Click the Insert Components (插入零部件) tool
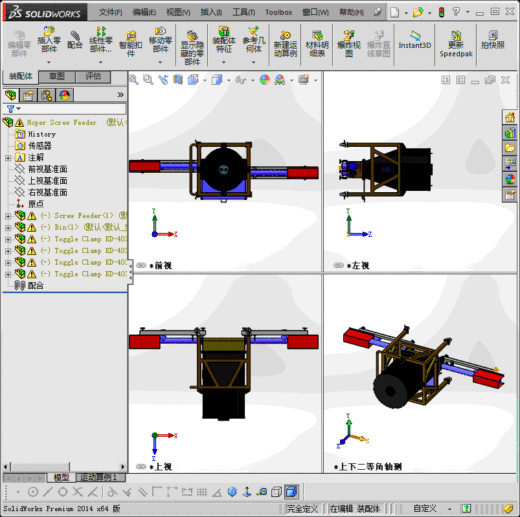 tap(49, 39)
